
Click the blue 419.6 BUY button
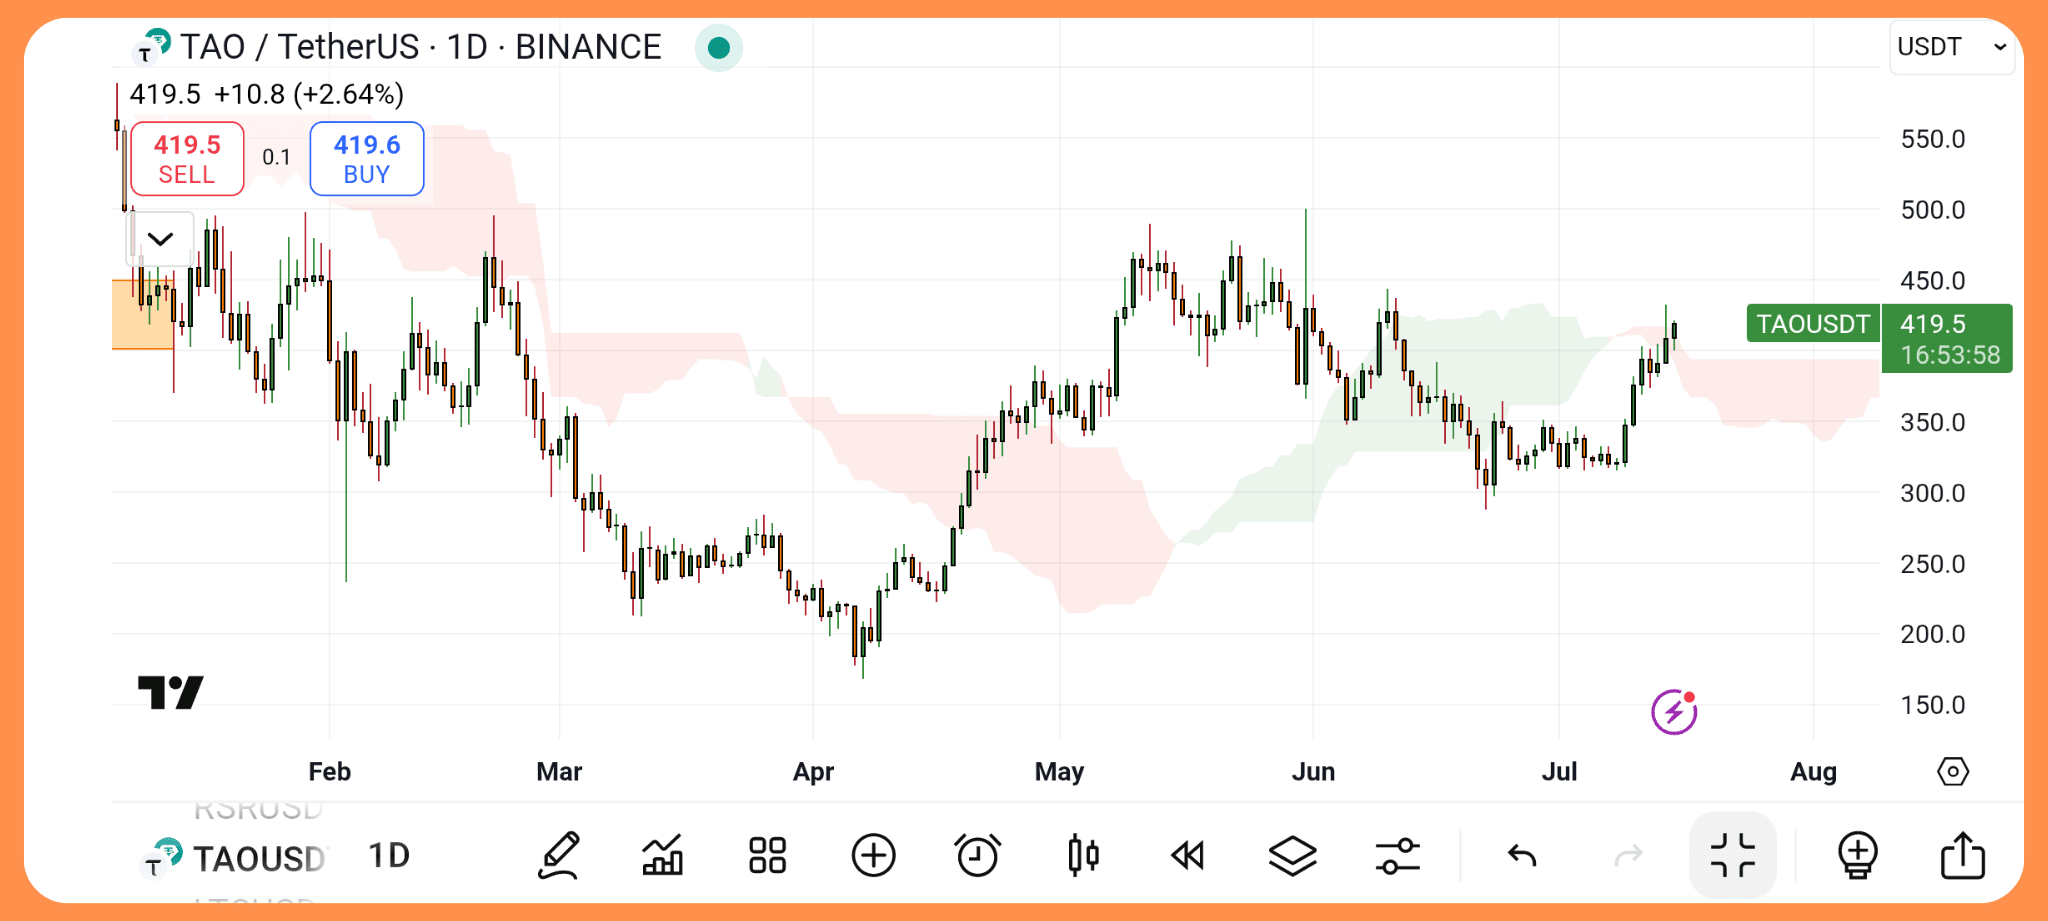pyautogui.click(x=367, y=159)
